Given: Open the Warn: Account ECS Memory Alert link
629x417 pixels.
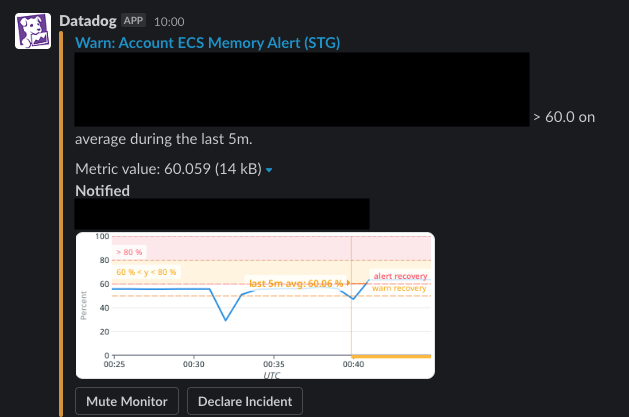Looking at the screenshot, I should click(207, 43).
